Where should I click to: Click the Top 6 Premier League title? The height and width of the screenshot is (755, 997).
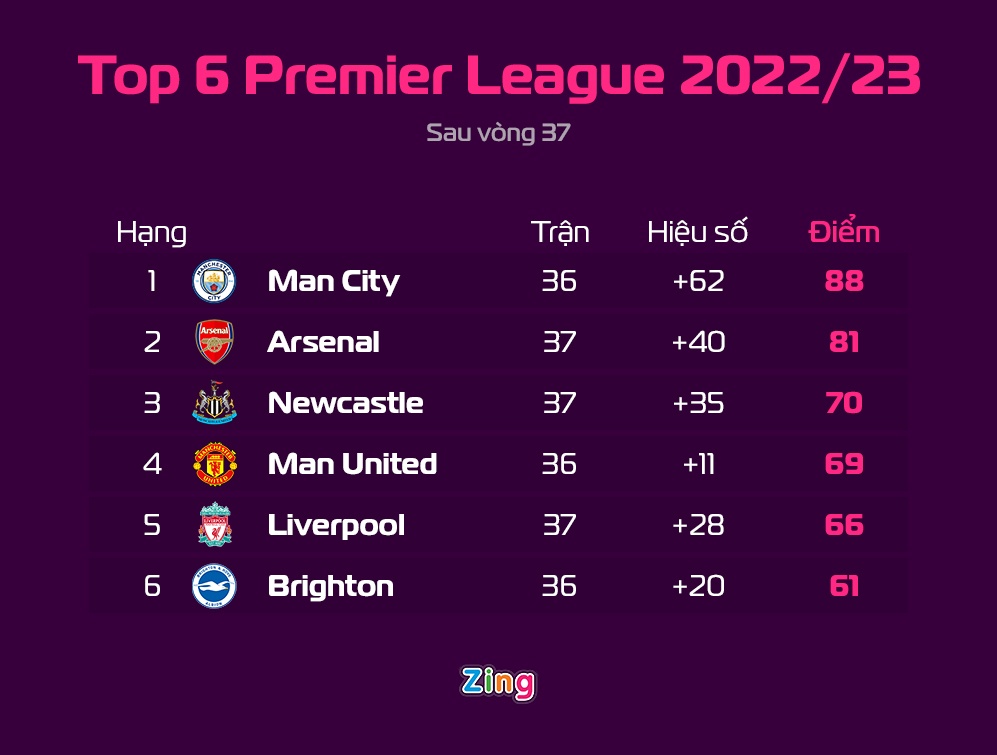[x=498, y=77]
